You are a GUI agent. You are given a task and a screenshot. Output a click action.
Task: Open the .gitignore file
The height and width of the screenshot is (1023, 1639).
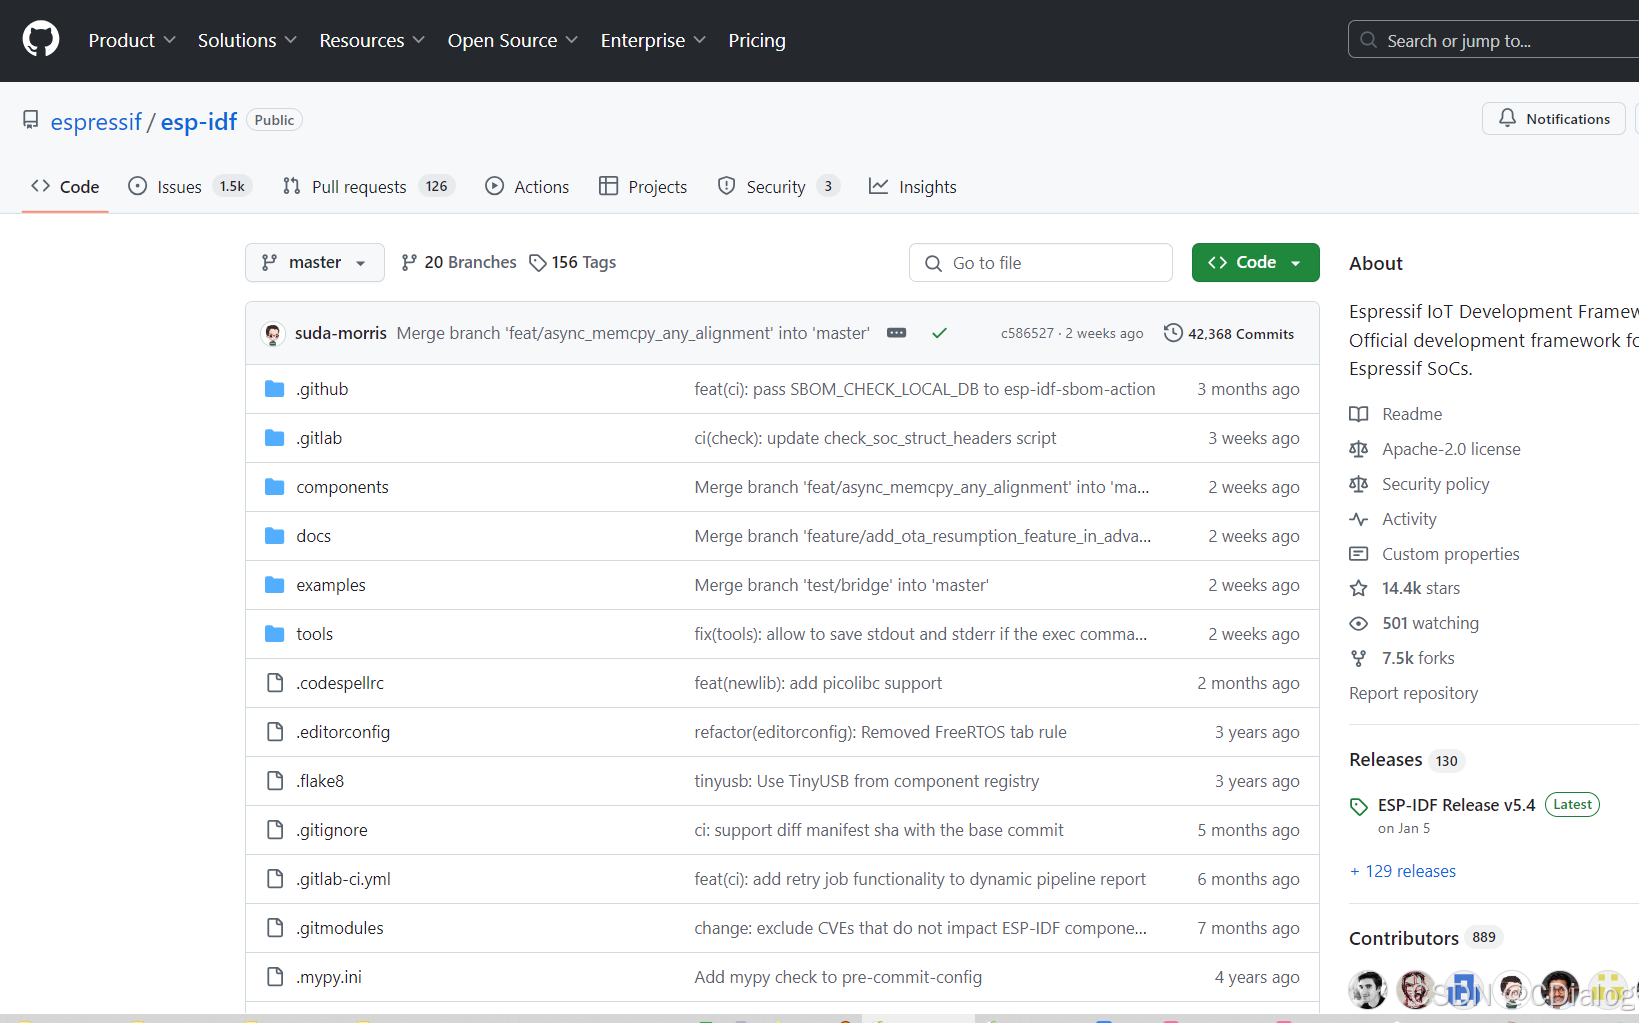tap(332, 830)
